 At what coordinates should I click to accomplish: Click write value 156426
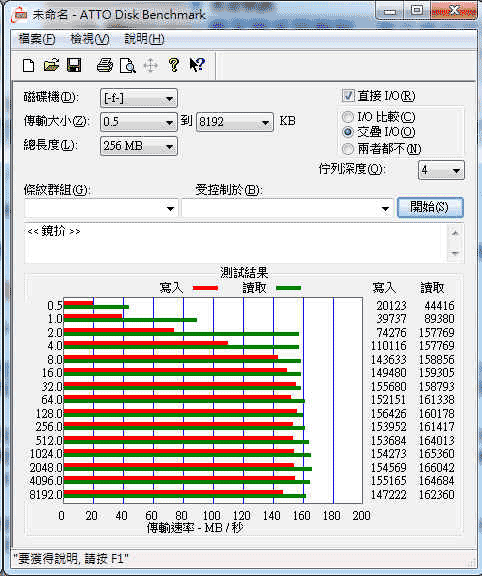pyautogui.click(x=389, y=414)
